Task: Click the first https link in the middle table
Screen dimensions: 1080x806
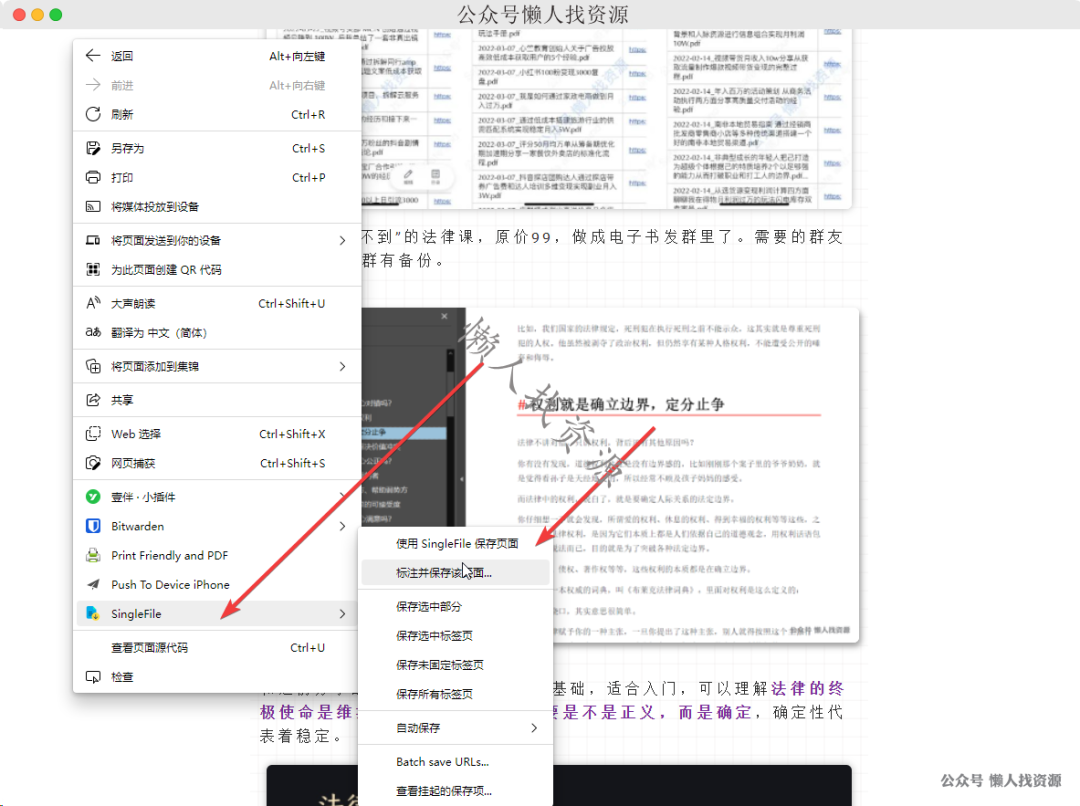Action: pos(637,50)
